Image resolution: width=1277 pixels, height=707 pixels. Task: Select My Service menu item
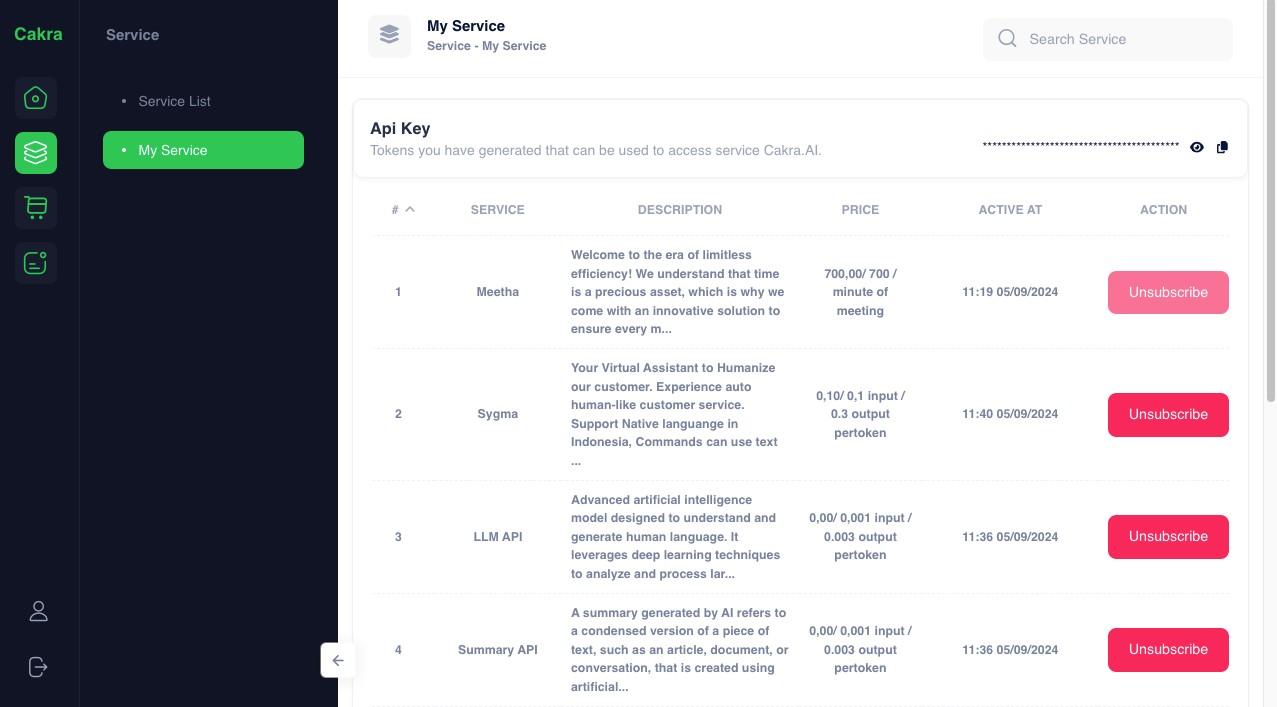203,150
